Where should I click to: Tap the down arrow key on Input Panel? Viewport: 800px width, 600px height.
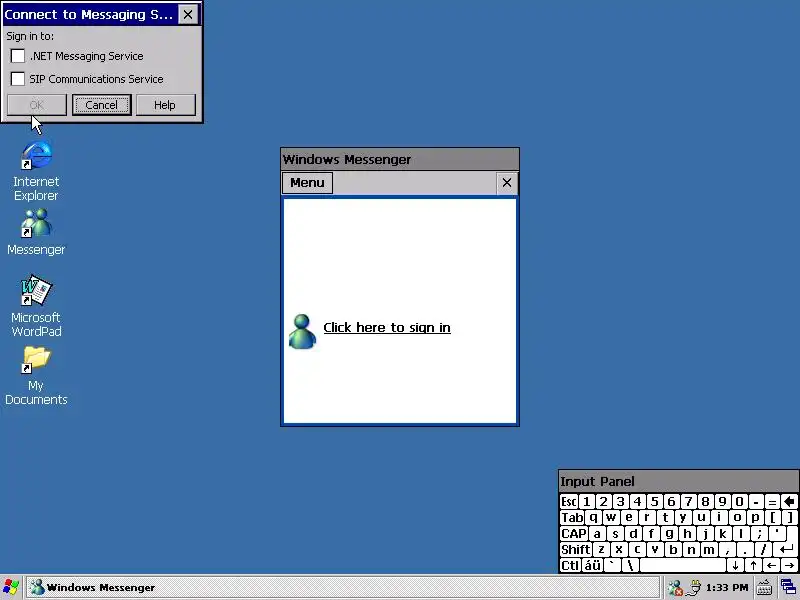(735, 565)
